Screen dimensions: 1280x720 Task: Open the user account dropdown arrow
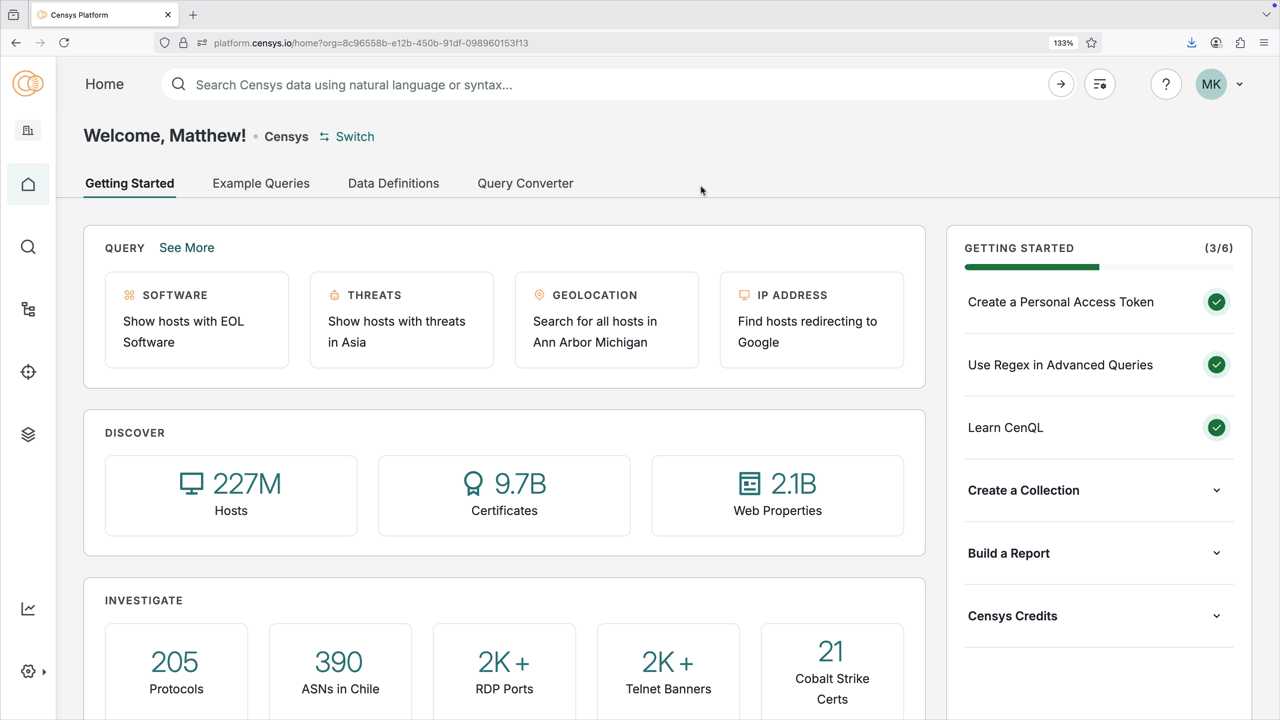tap(1240, 85)
